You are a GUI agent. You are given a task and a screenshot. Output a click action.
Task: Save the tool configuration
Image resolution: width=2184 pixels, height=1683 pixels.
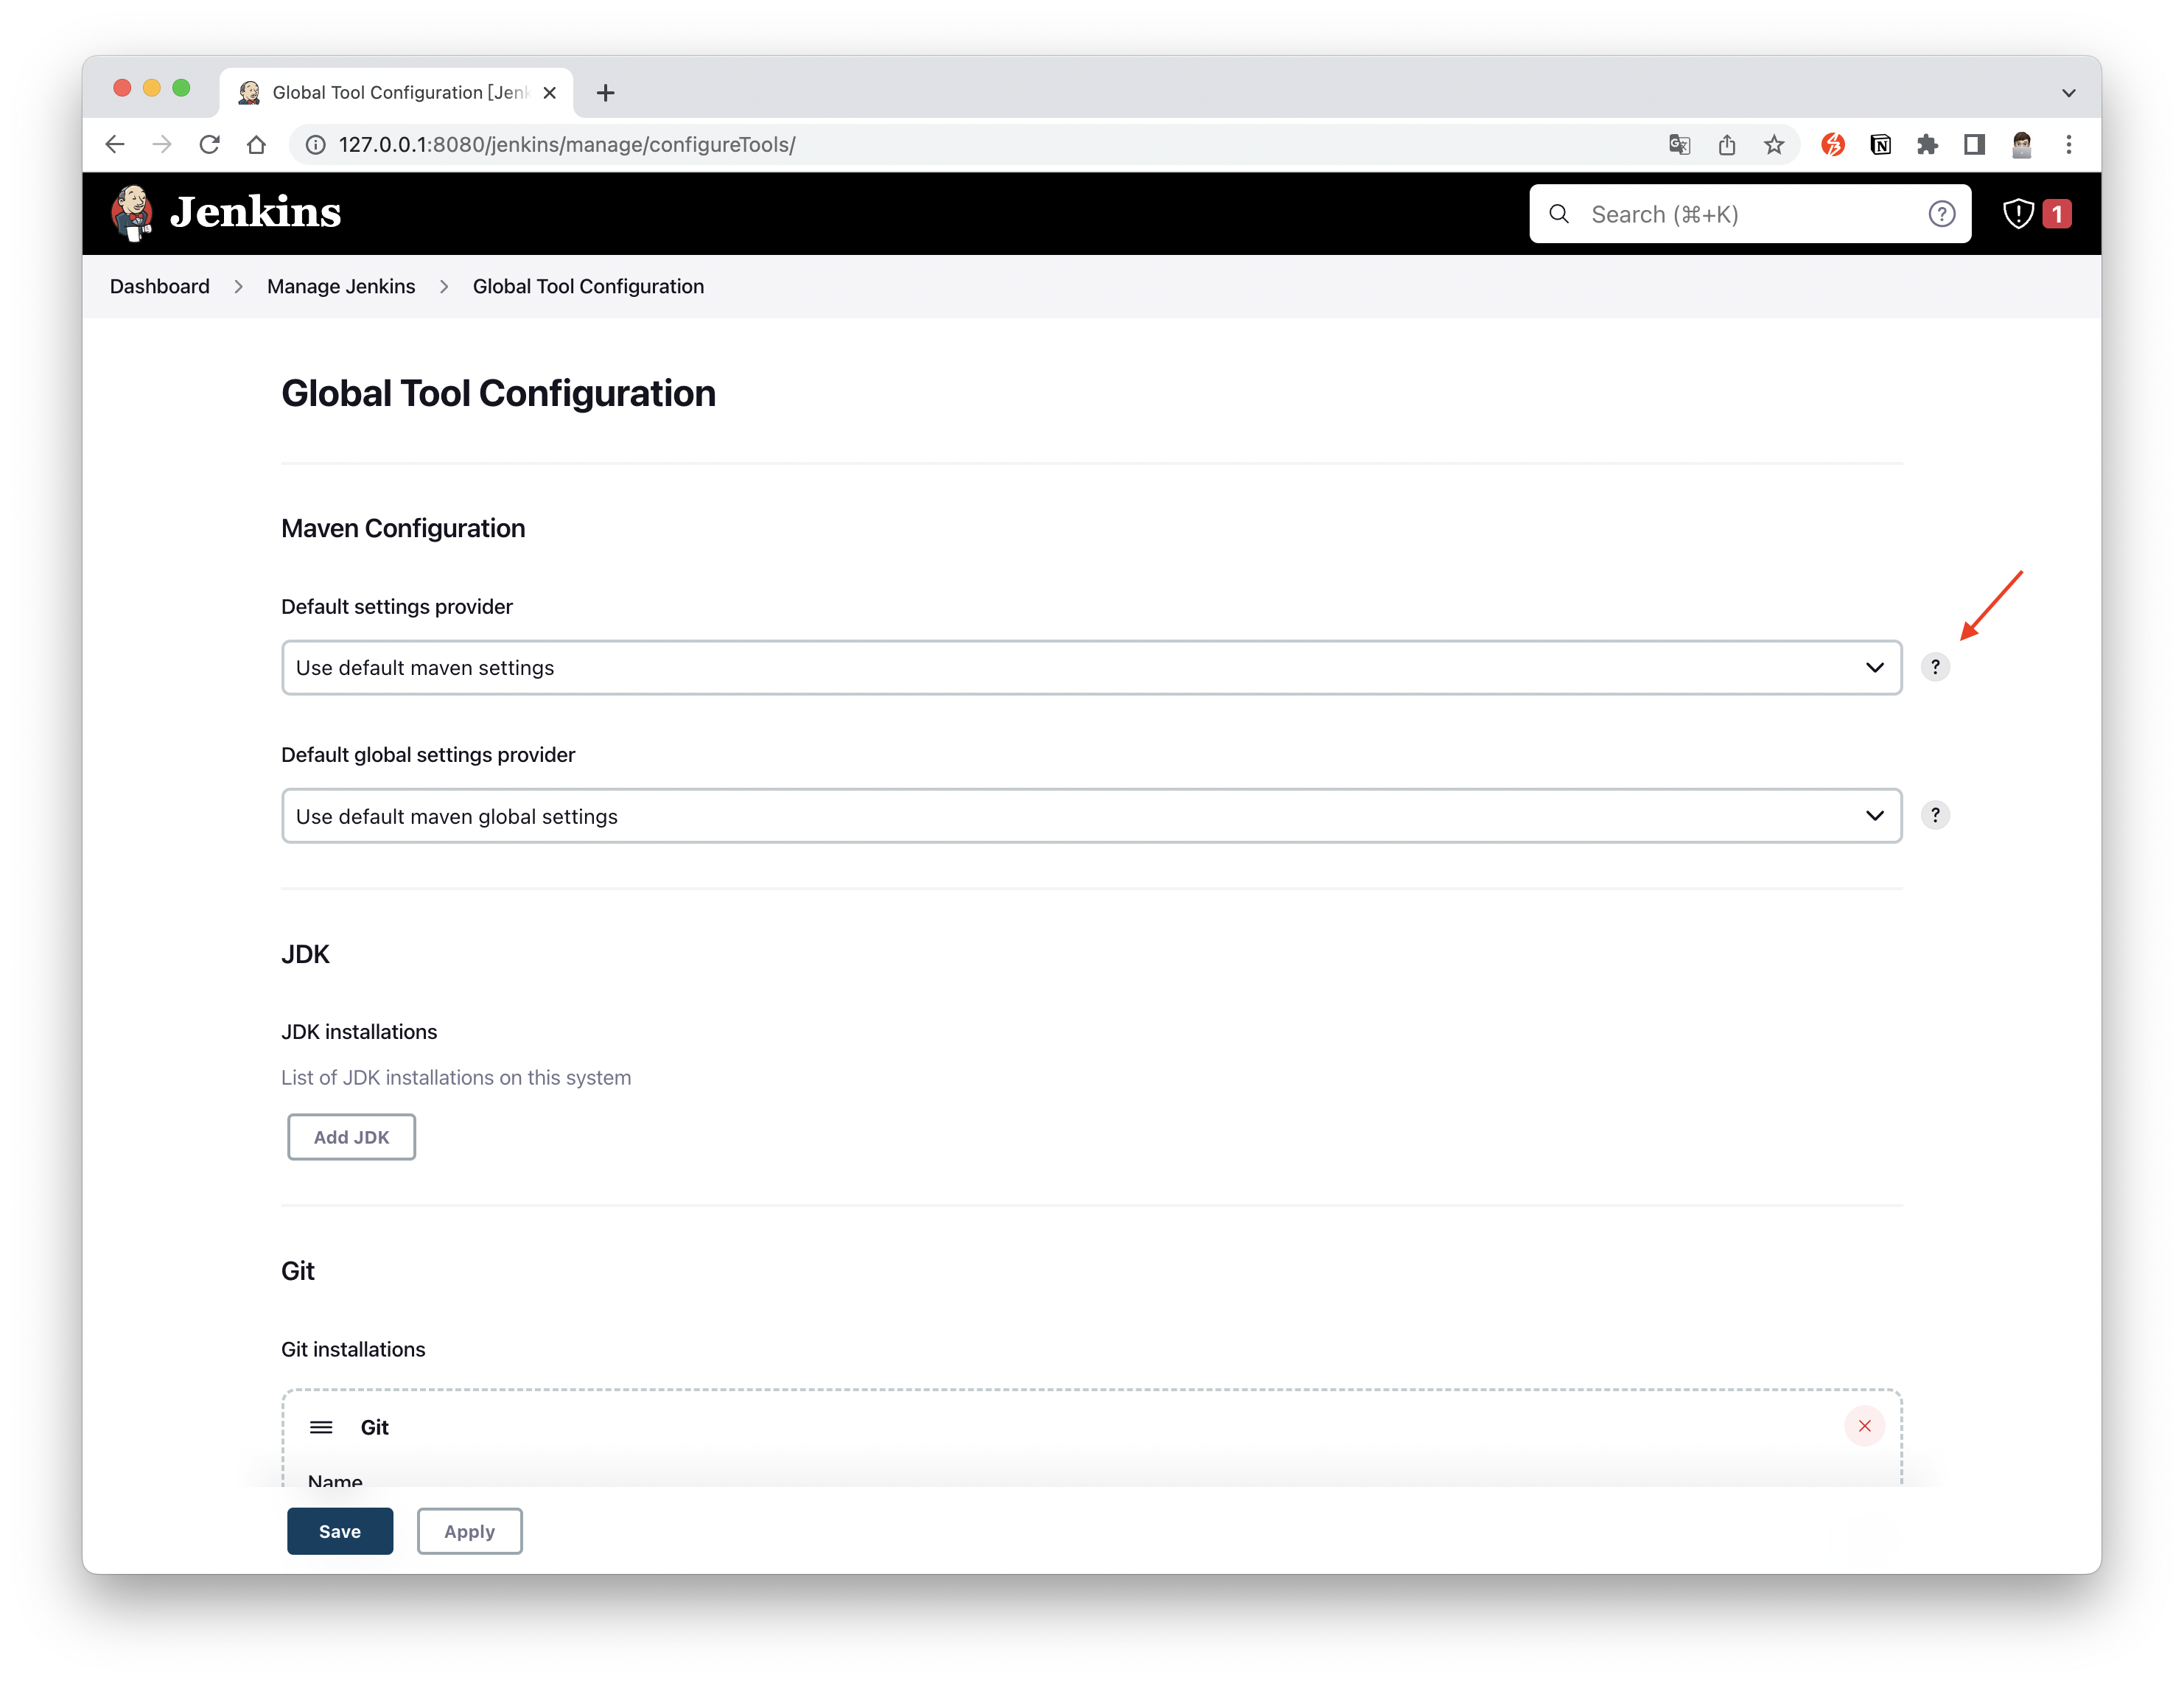pyautogui.click(x=339, y=1531)
